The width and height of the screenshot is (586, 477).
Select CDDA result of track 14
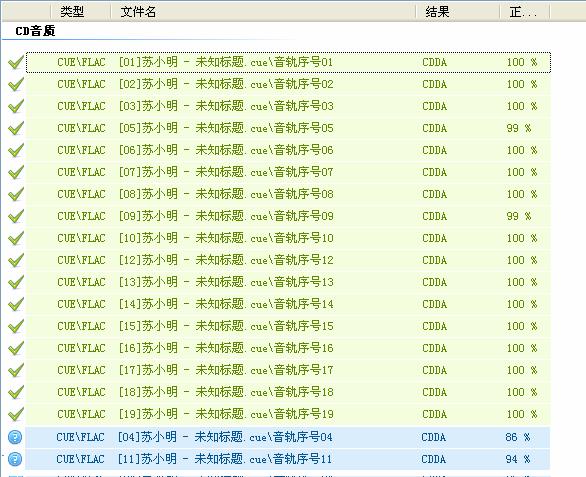(434, 304)
